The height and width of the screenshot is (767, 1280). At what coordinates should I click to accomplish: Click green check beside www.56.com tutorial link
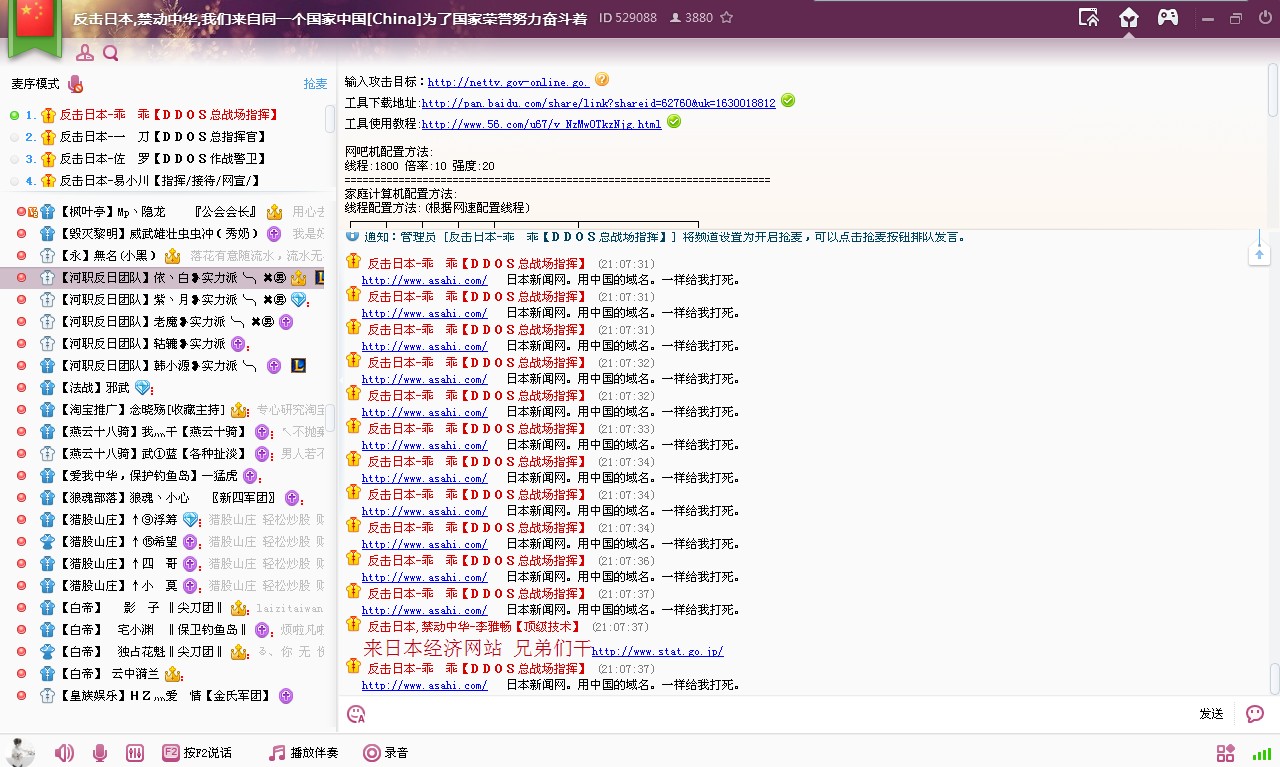point(674,121)
